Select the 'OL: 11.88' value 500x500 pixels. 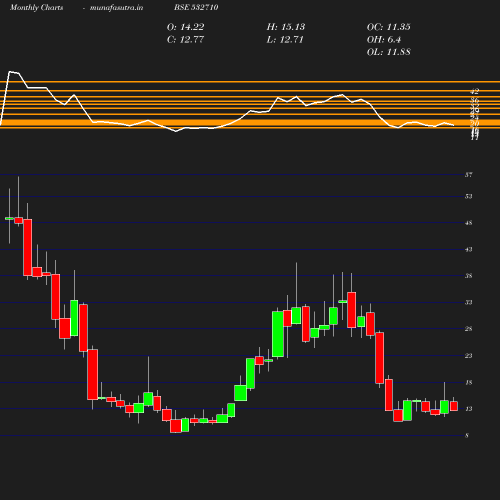point(389,52)
